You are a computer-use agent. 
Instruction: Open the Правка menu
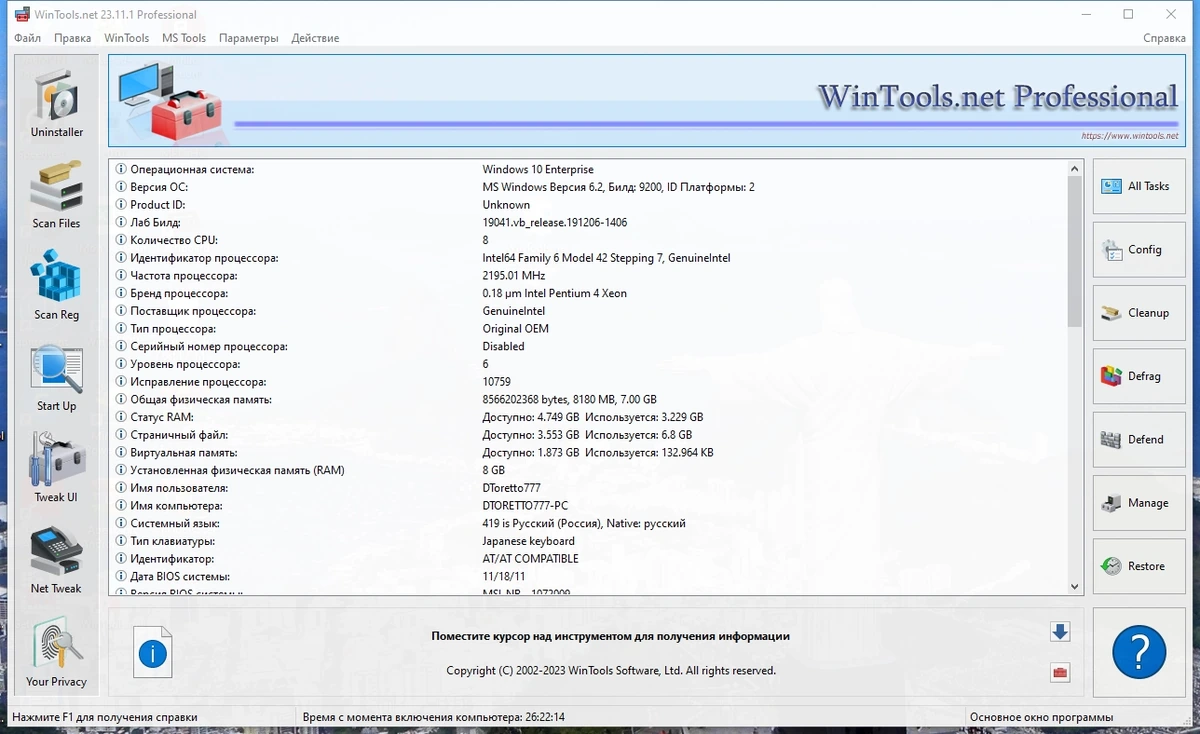click(73, 38)
